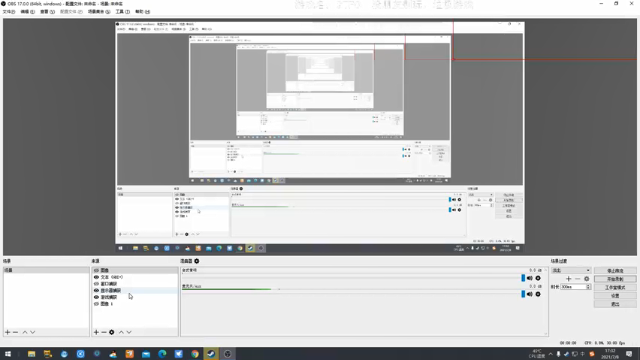Move the scene down in the Scenes panel
The image size is (640, 360).
[x=33, y=332]
